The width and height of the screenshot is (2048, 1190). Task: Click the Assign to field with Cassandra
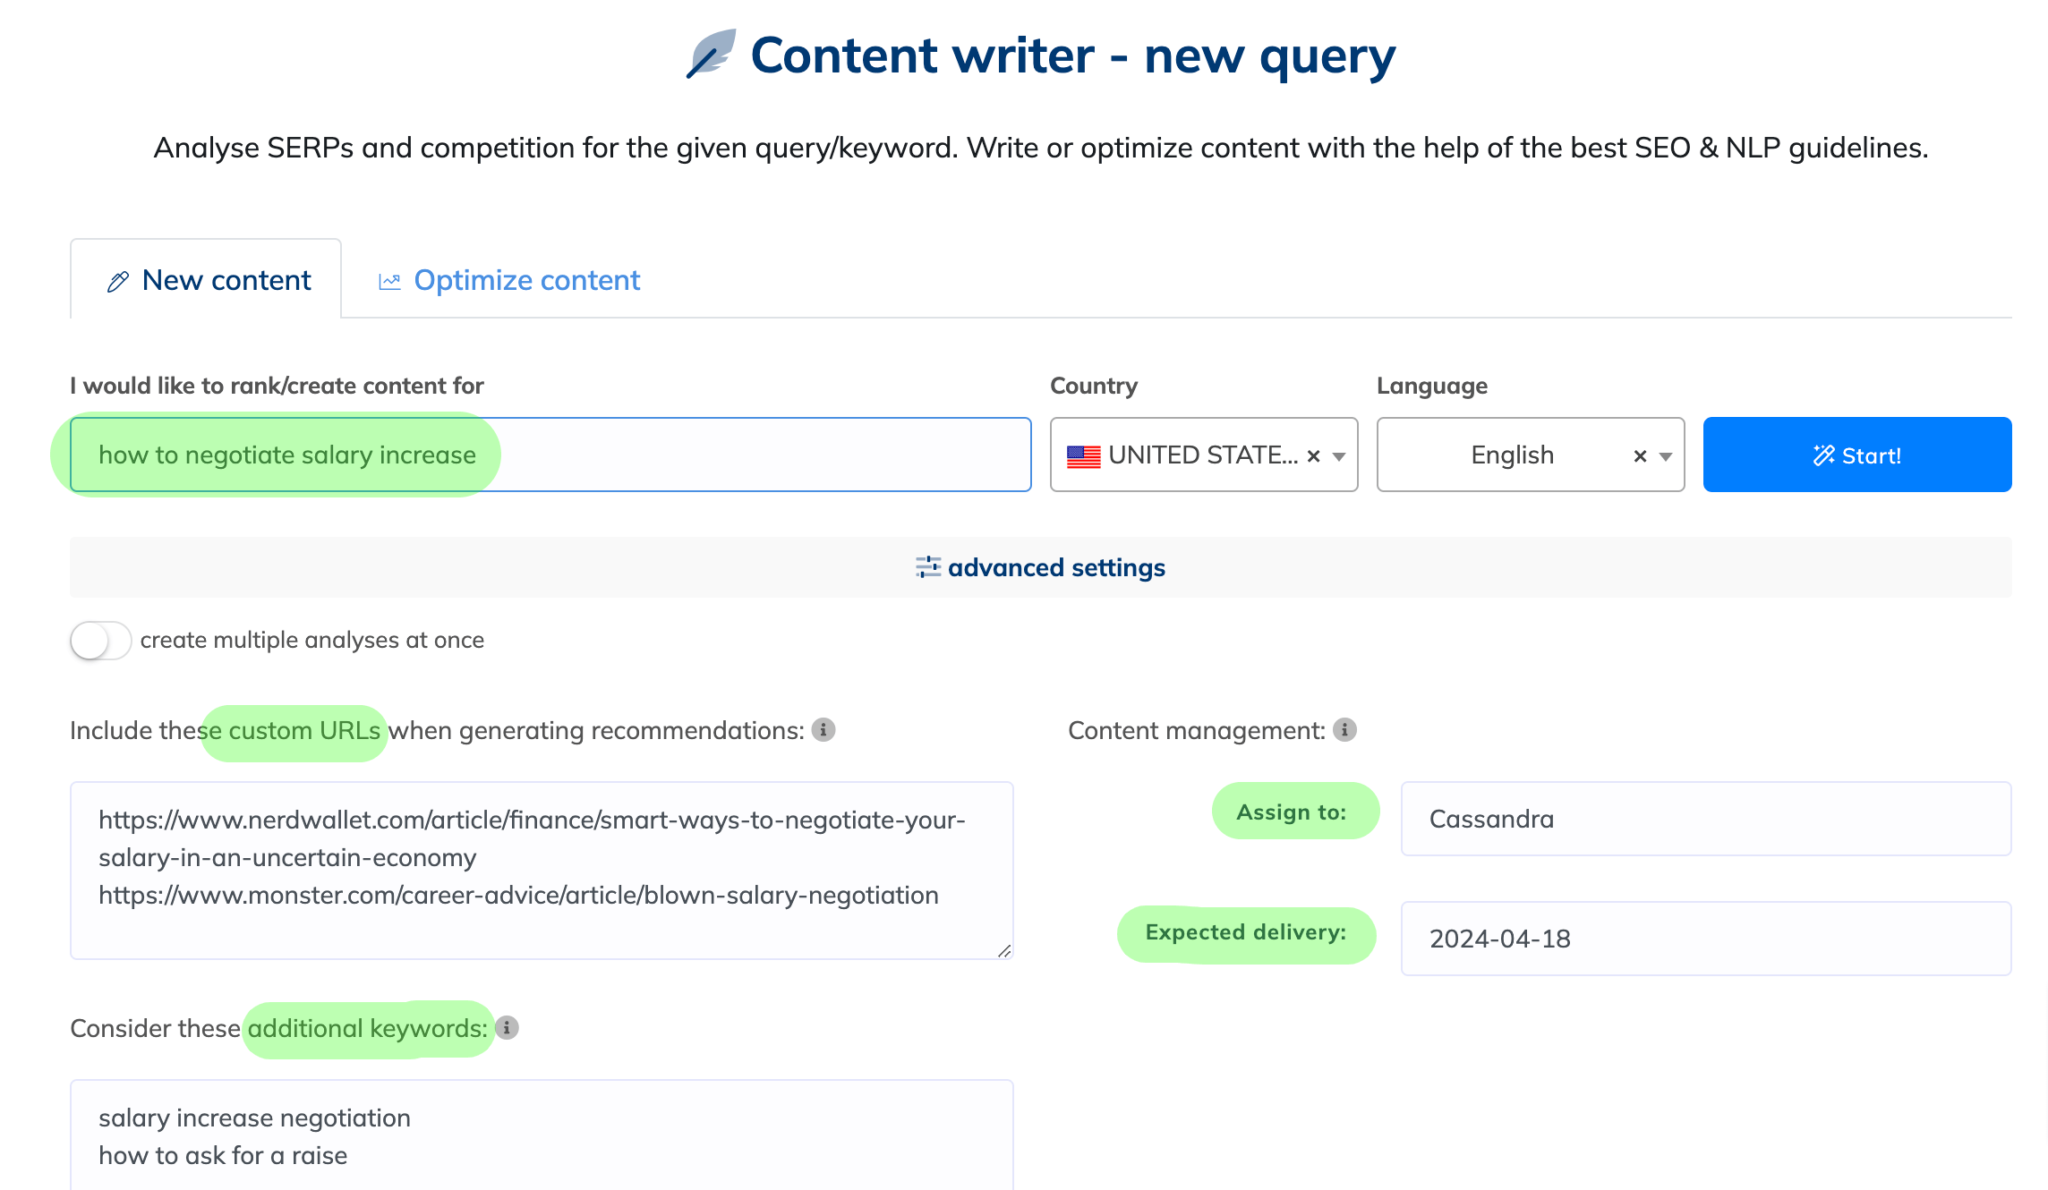[1705, 819]
